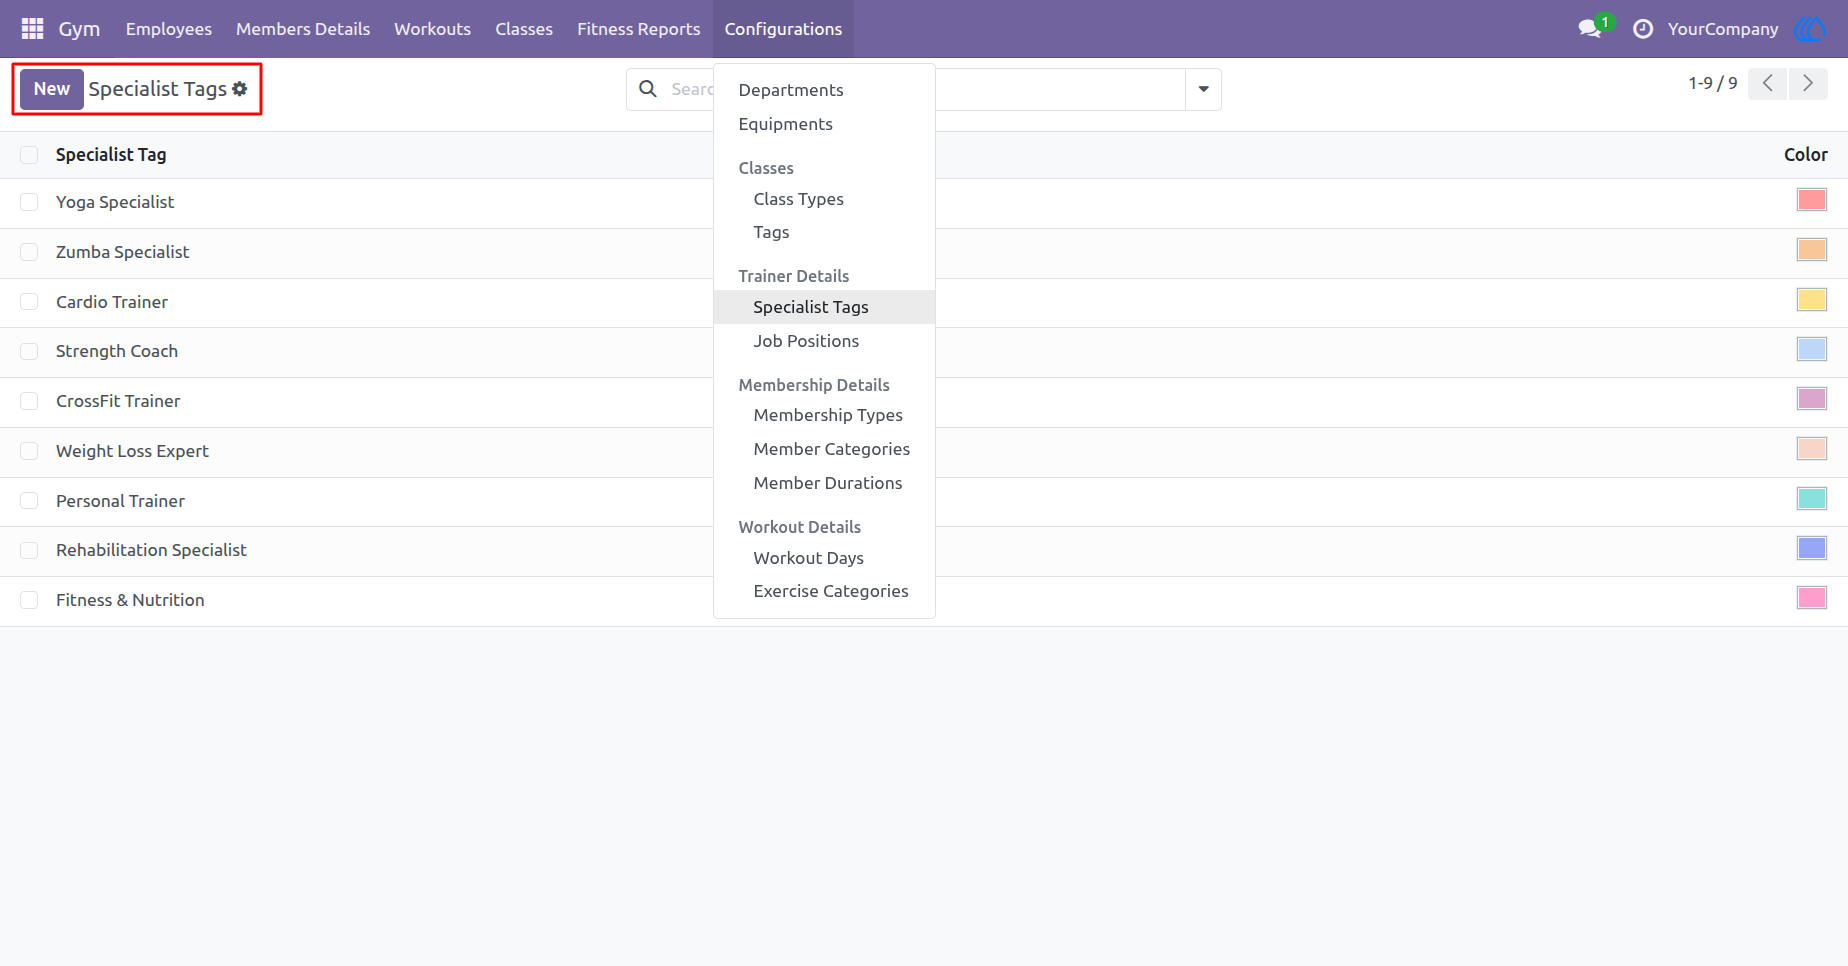Image resolution: width=1848 pixels, height=966 pixels.
Task: Check the Yoga Specialist row checkbox
Action: (29, 202)
